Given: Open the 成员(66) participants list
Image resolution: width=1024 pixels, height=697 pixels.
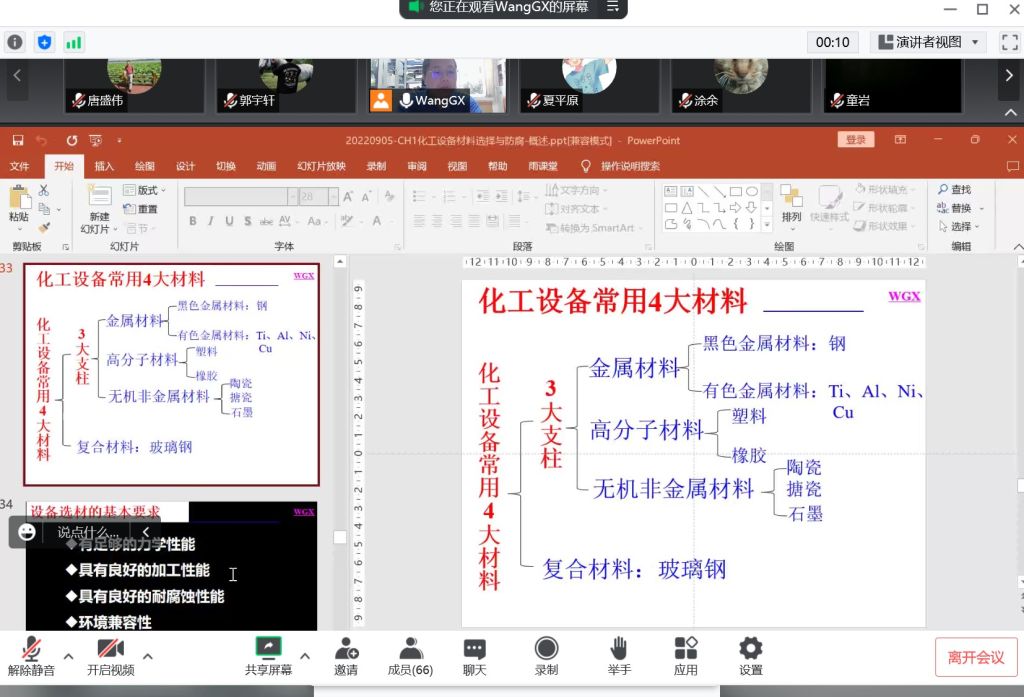Looking at the screenshot, I should click(410, 656).
